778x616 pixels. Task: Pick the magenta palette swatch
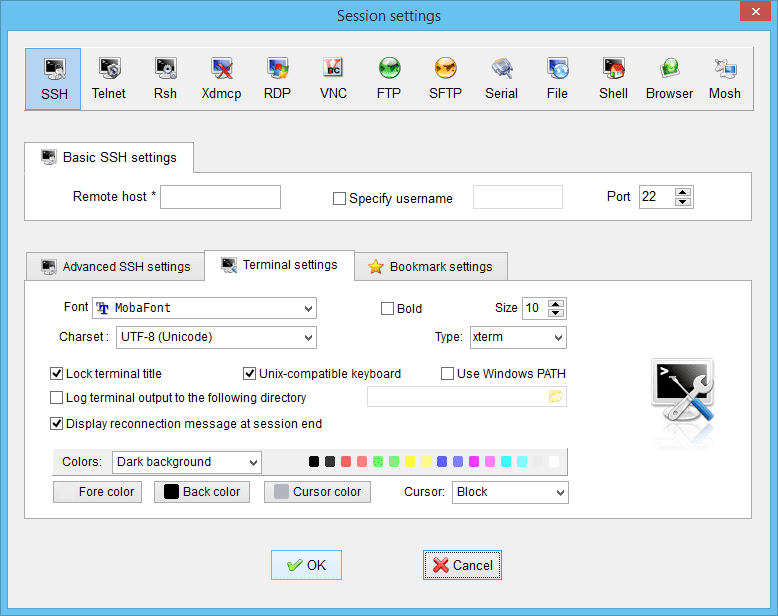tap(474, 462)
